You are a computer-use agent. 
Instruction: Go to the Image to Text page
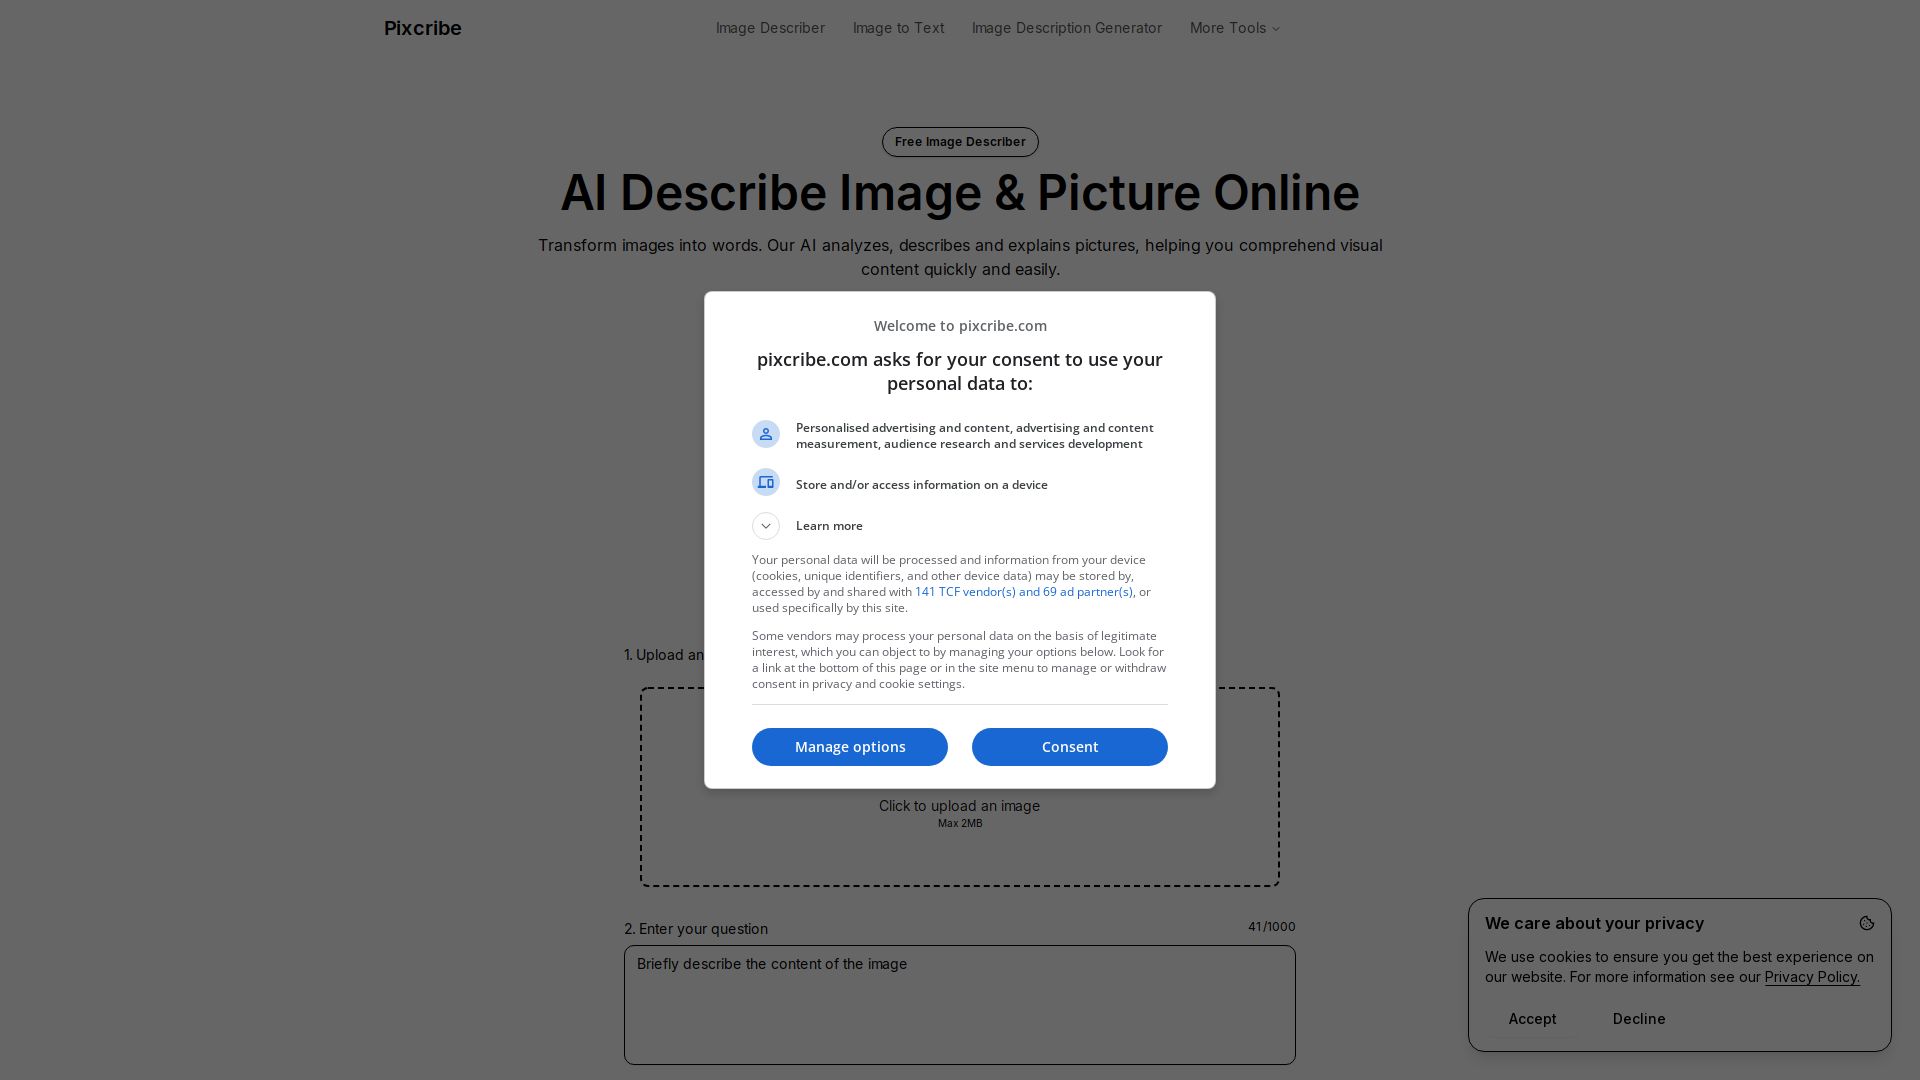click(x=898, y=28)
